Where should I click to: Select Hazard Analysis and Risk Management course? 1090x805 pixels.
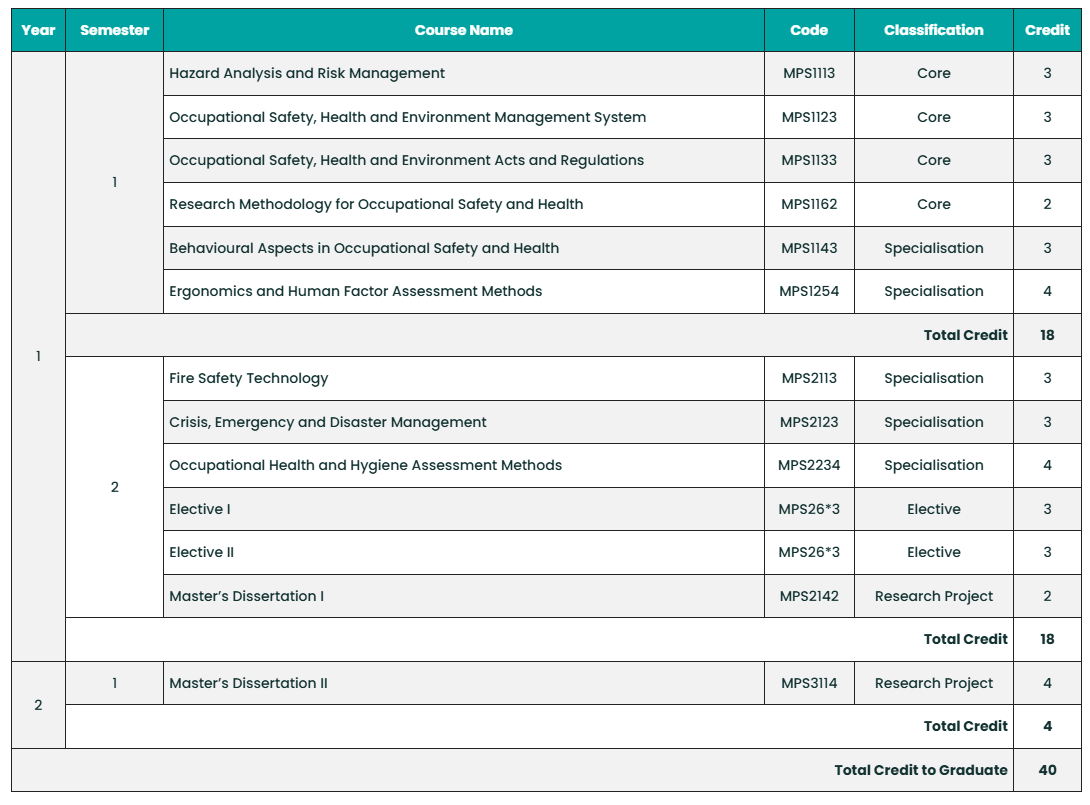tap(307, 73)
